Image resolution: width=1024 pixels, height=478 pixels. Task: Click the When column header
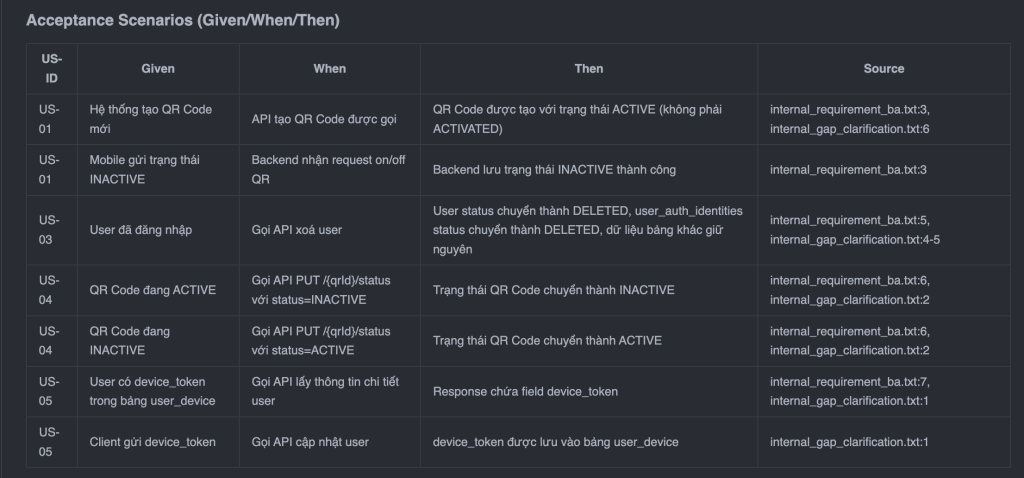click(x=330, y=68)
